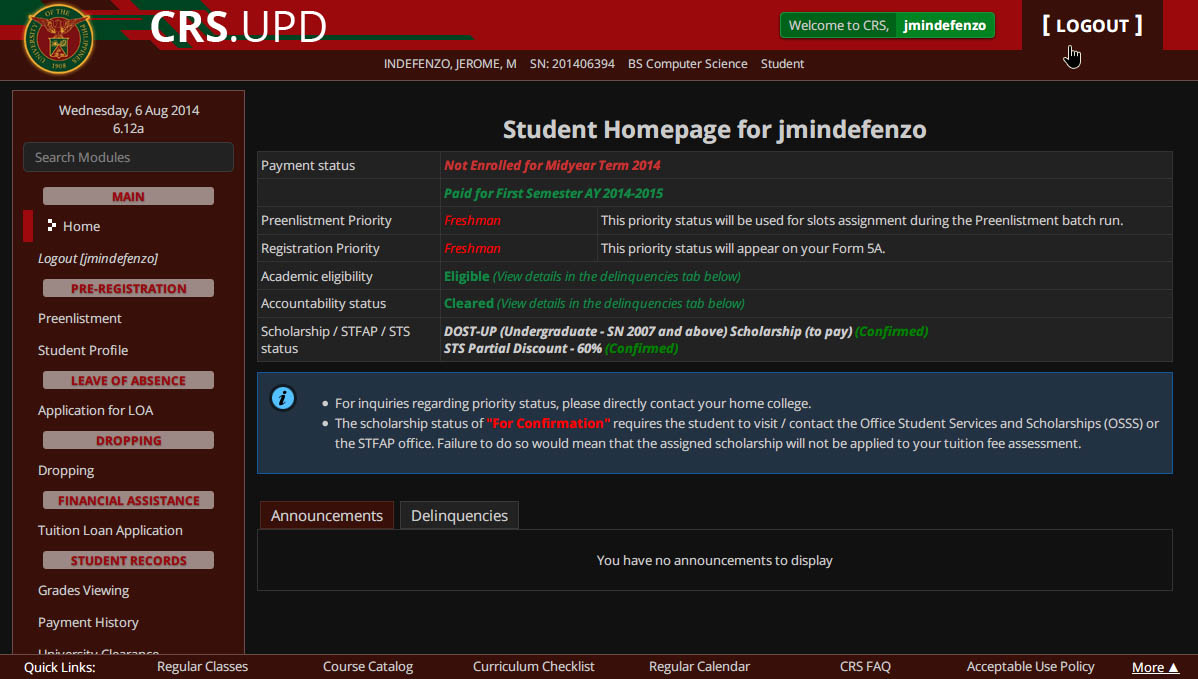Click the 'SN: 201406394' student number
This screenshot has height=679, width=1198.
pyautogui.click(x=572, y=63)
